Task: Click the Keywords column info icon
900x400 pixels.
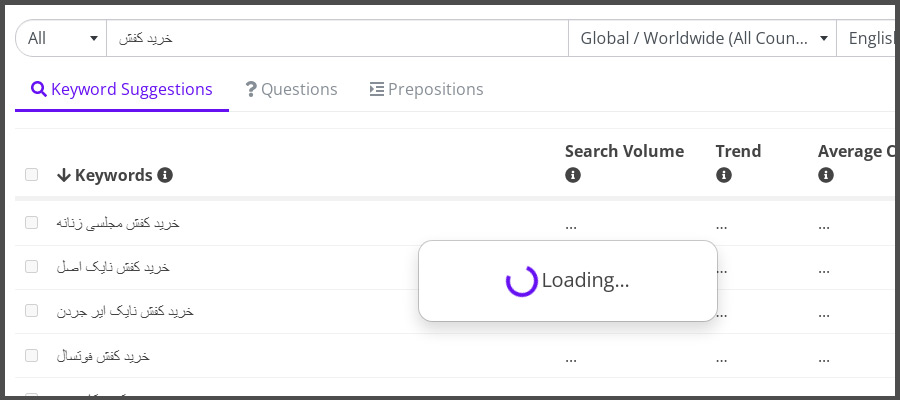Action: [x=165, y=175]
